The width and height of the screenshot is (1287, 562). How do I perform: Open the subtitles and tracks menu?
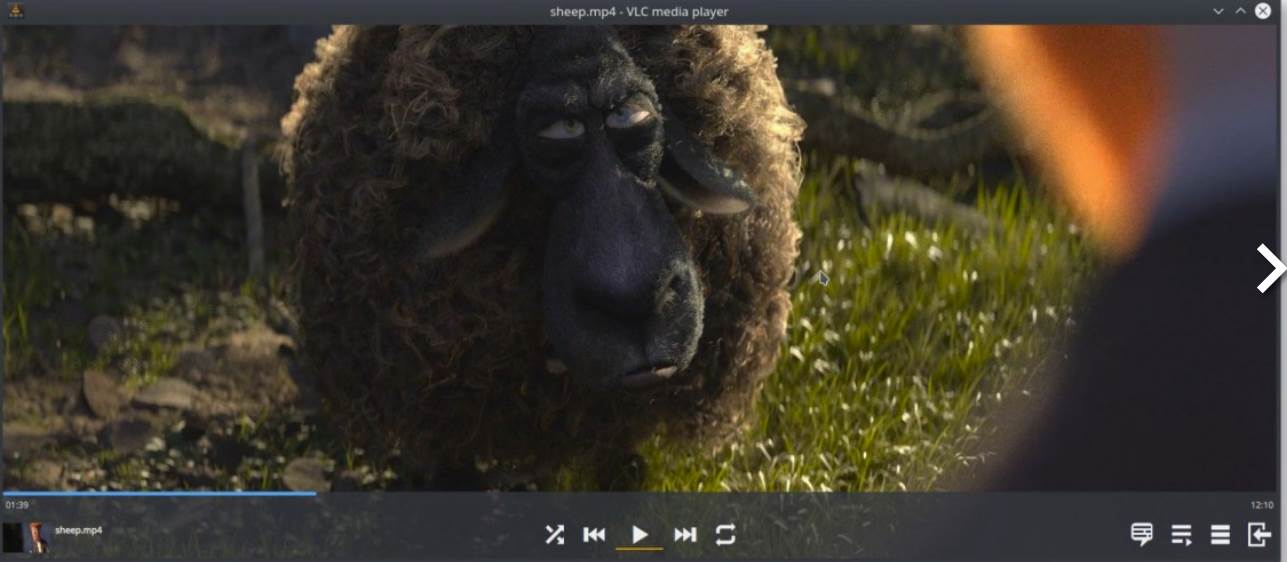(x=1142, y=535)
